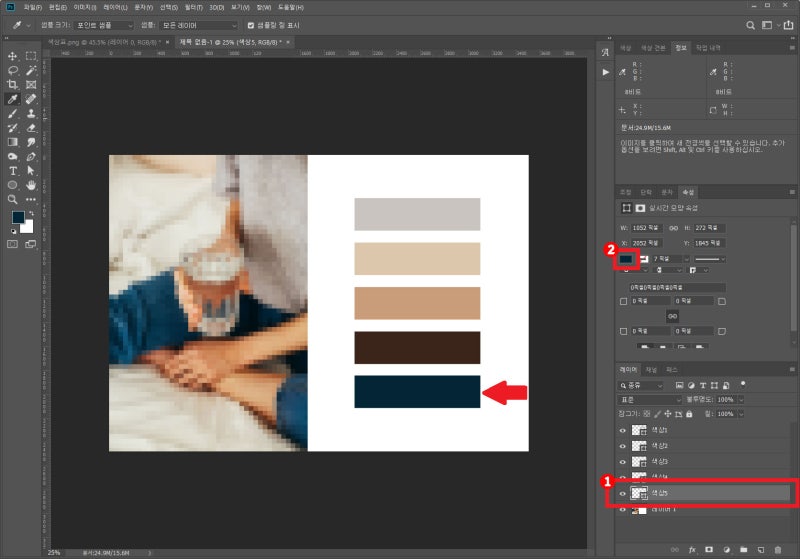The image size is (800, 559).
Task: Open '샘플' all layers dropdown
Action: 198,25
